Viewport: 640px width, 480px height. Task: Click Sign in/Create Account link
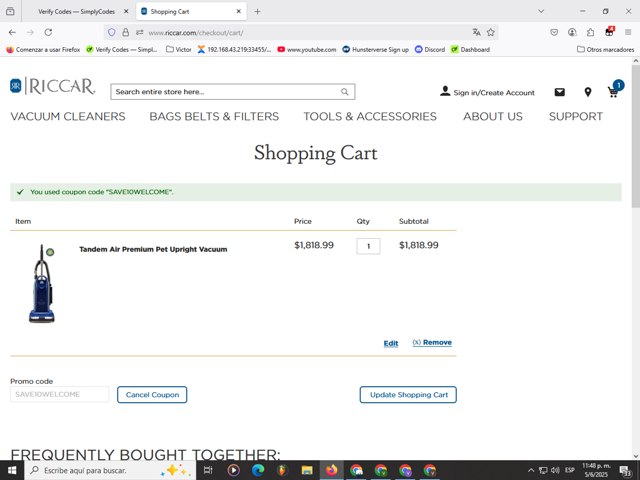point(494,93)
